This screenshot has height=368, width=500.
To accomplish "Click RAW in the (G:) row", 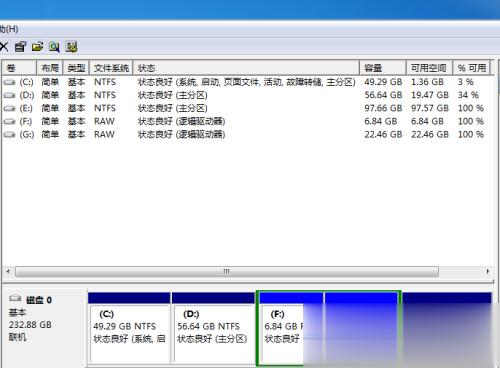I will [104, 135].
